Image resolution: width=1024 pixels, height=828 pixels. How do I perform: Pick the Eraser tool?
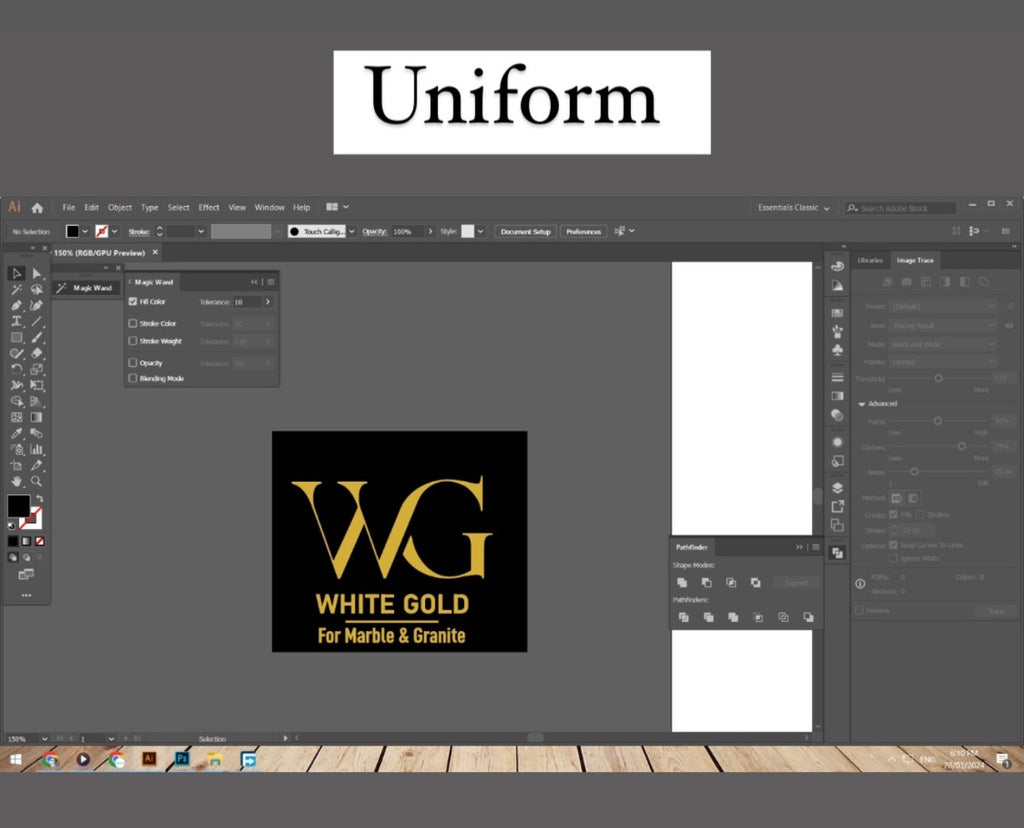37,353
